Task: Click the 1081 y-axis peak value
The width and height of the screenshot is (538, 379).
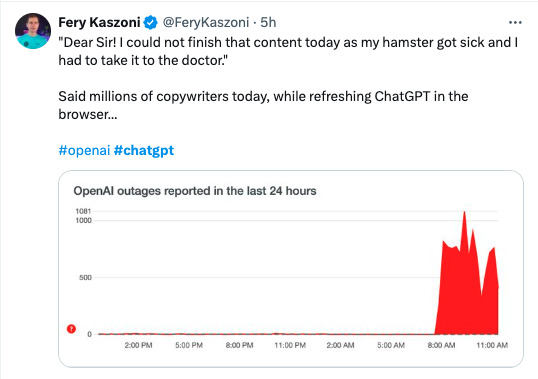Action: (x=83, y=211)
